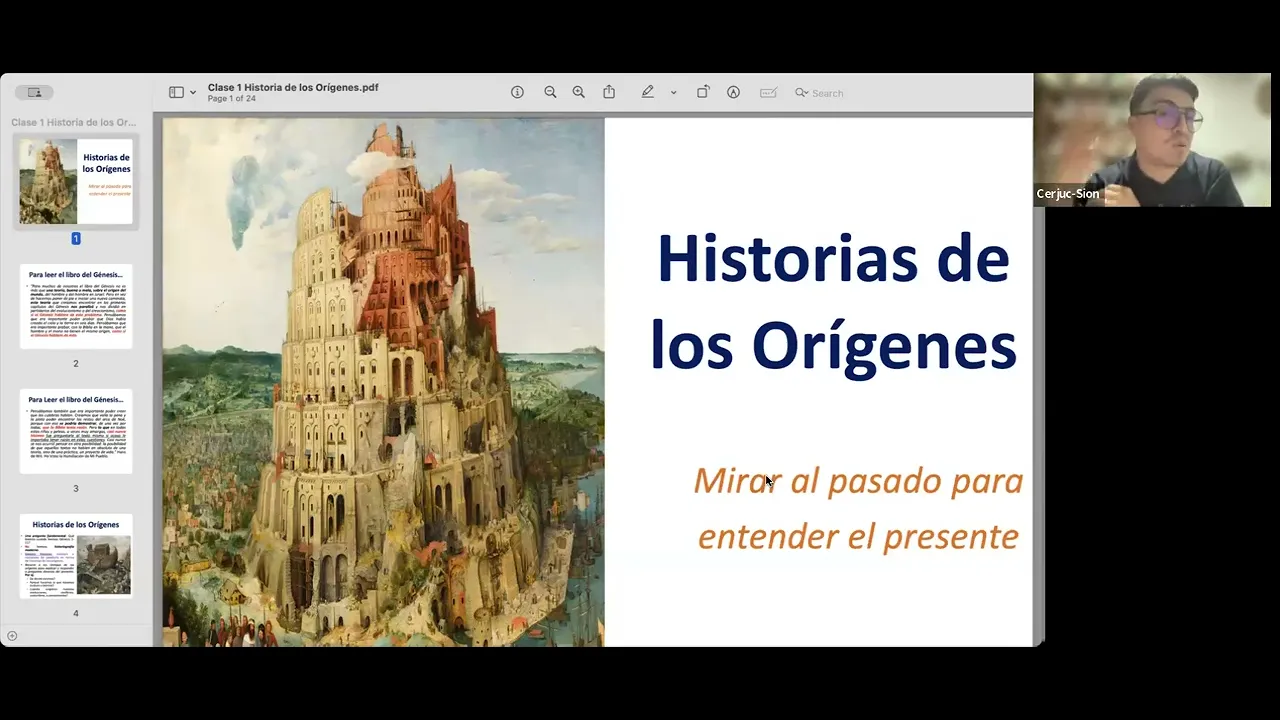Open the form filling tool
Image resolution: width=1280 pixels, height=720 pixels.
point(768,92)
